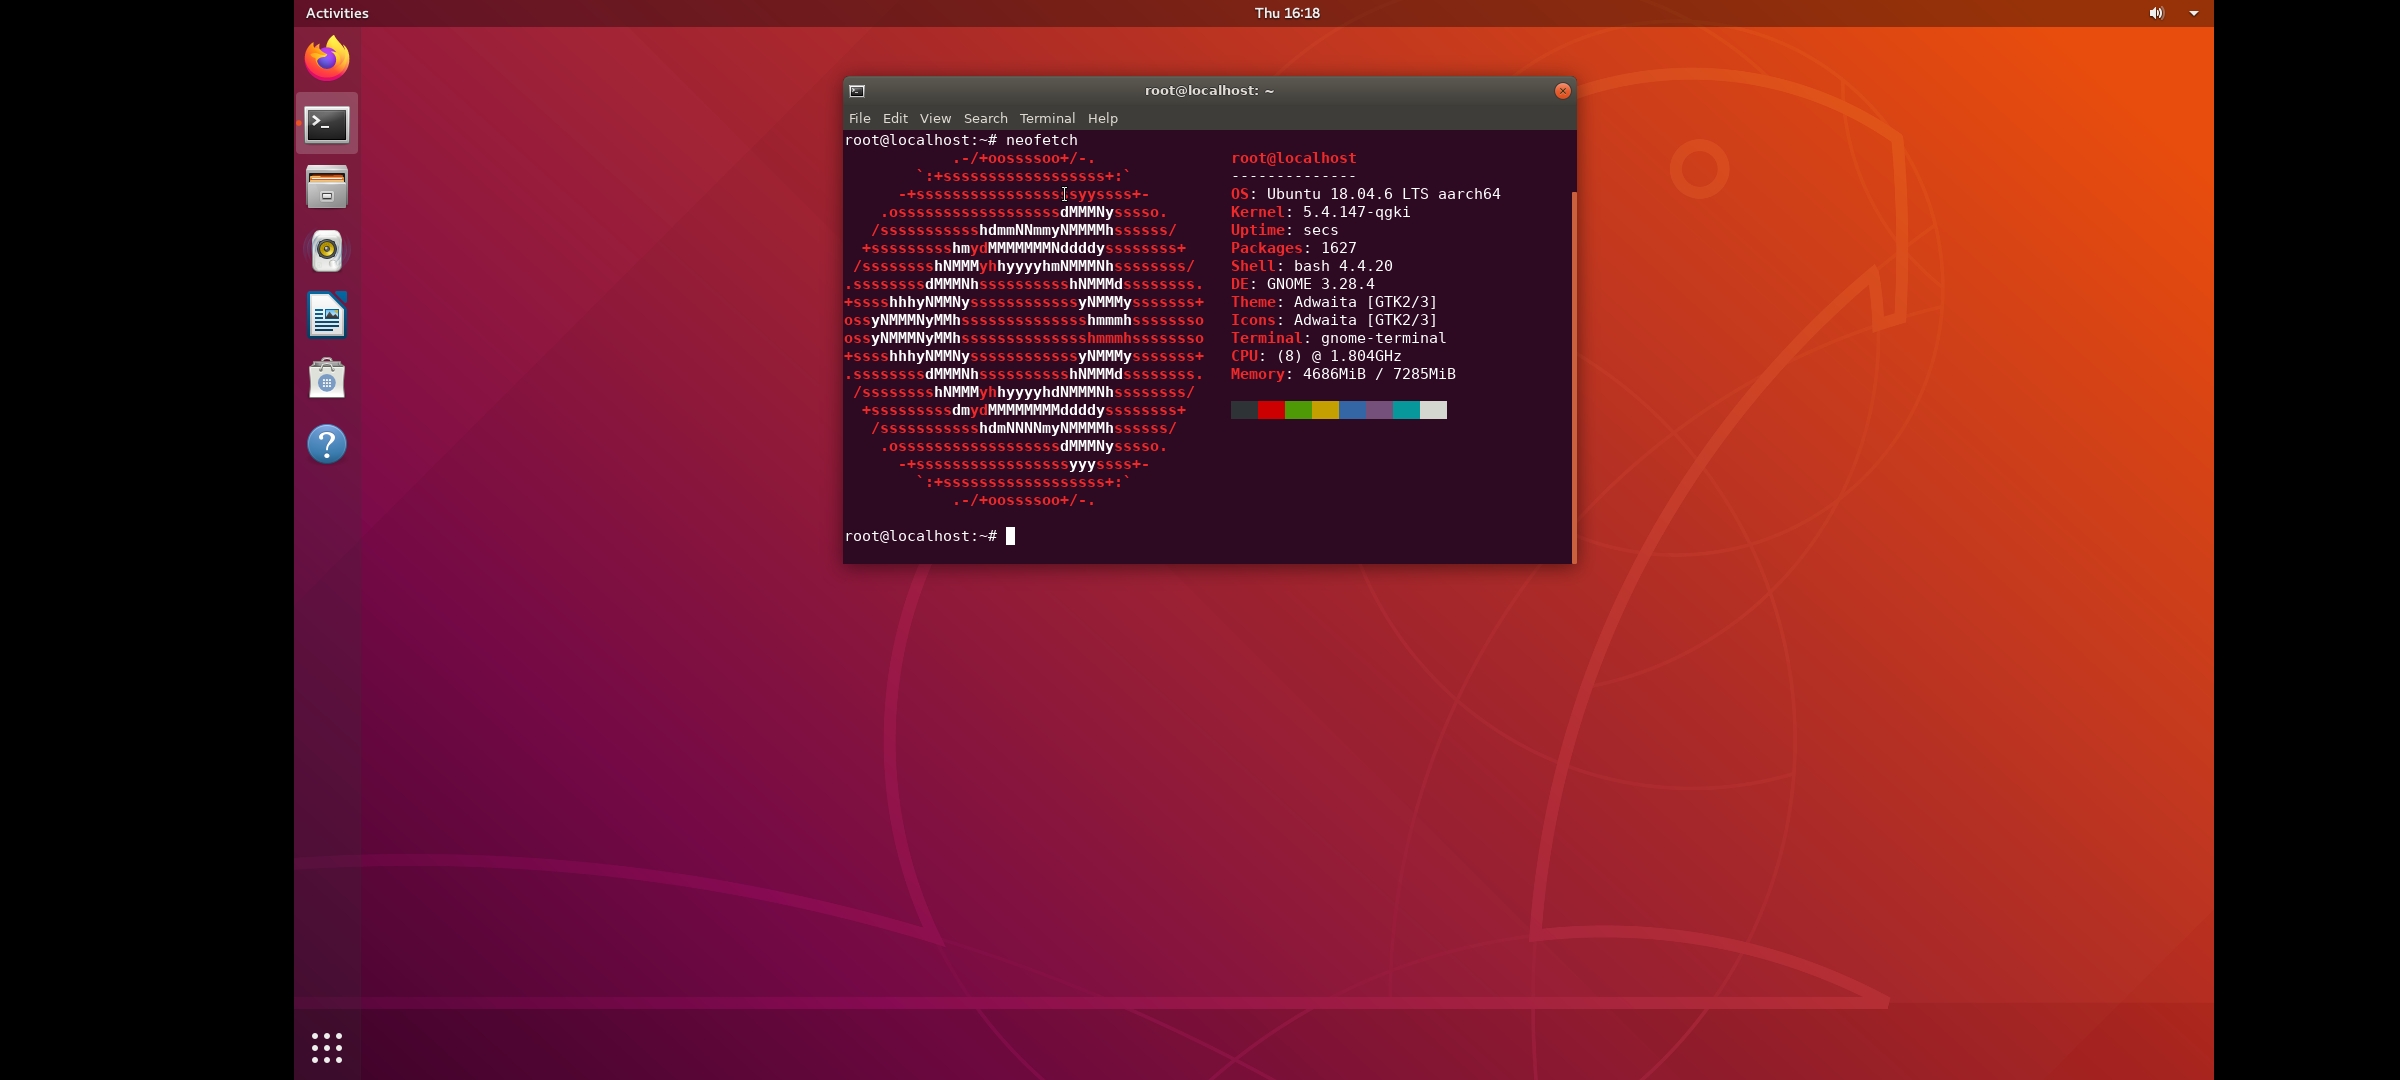This screenshot has height=1080, width=2400.
Task: Open the View menu
Action: 935,118
